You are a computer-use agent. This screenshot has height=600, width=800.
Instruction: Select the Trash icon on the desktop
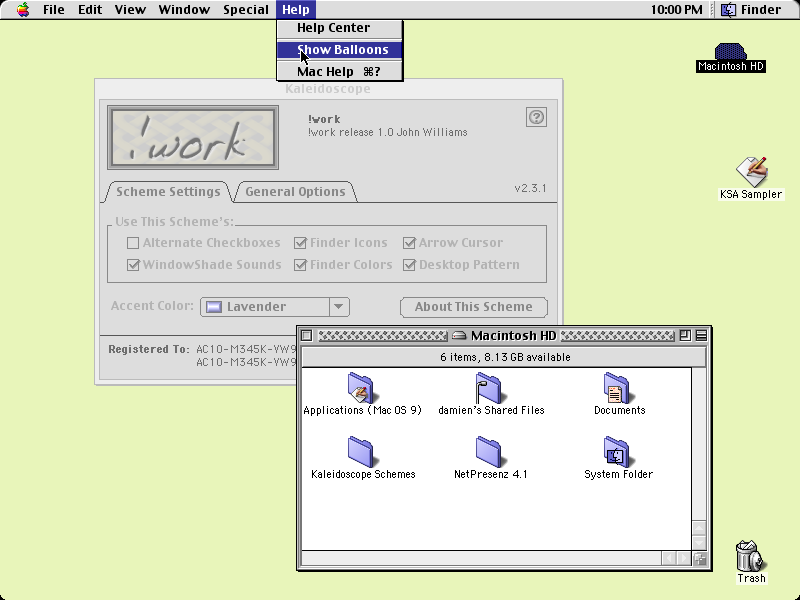[749, 556]
